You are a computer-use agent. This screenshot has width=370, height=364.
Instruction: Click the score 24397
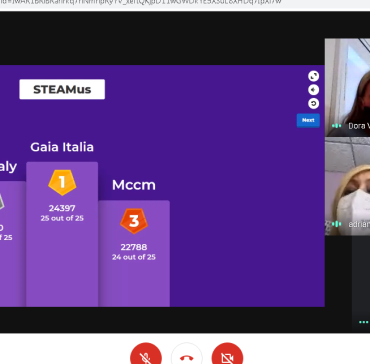click(62, 208)
